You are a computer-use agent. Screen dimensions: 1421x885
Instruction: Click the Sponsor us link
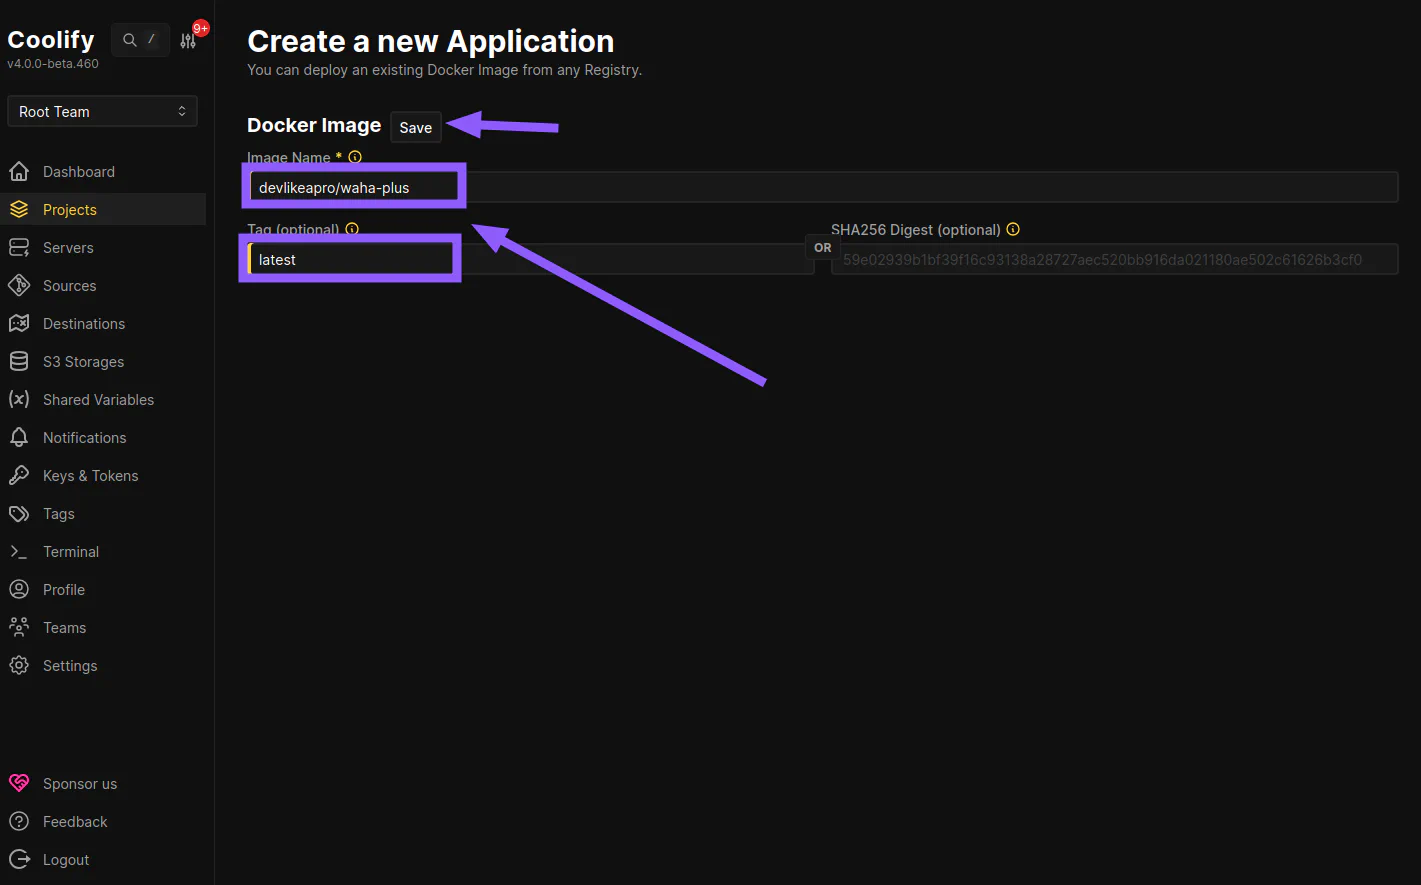(x=80, y=784)
